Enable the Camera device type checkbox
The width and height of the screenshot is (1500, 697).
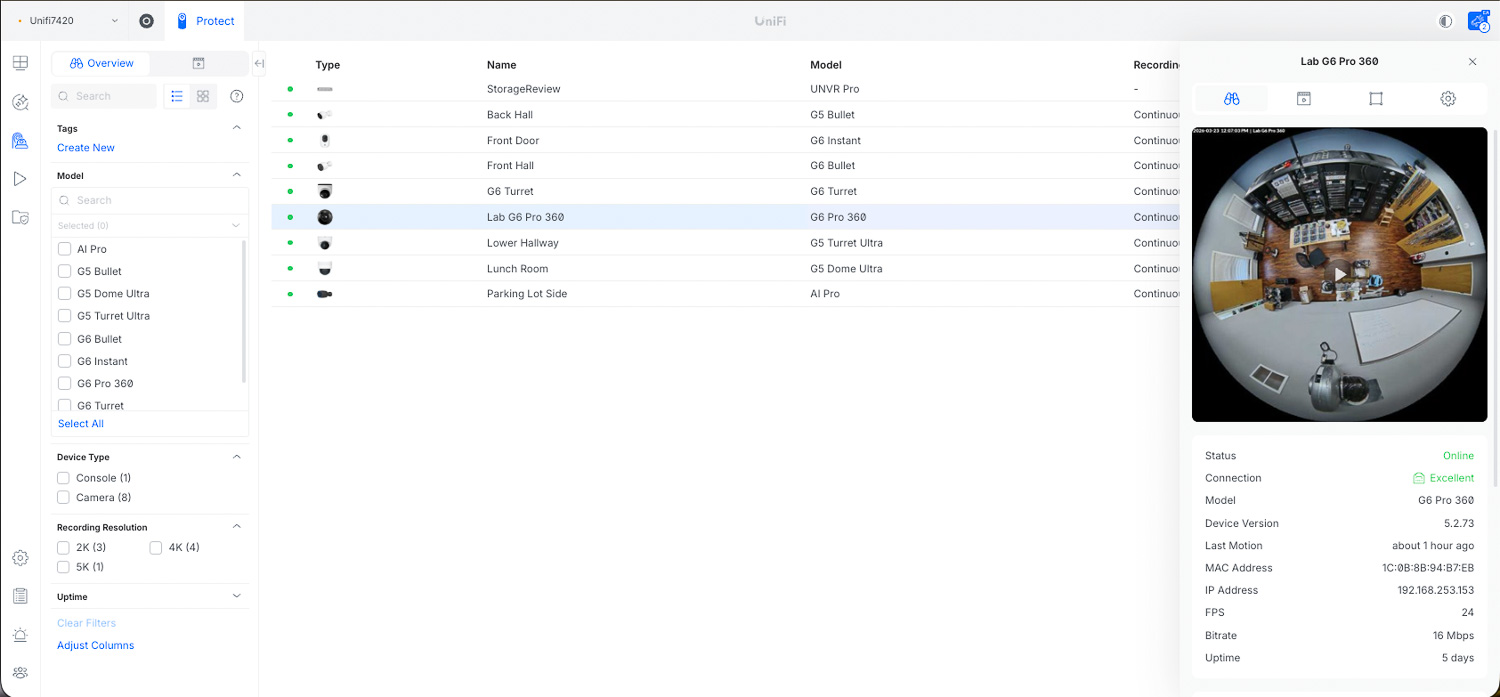tap(63, 497)
